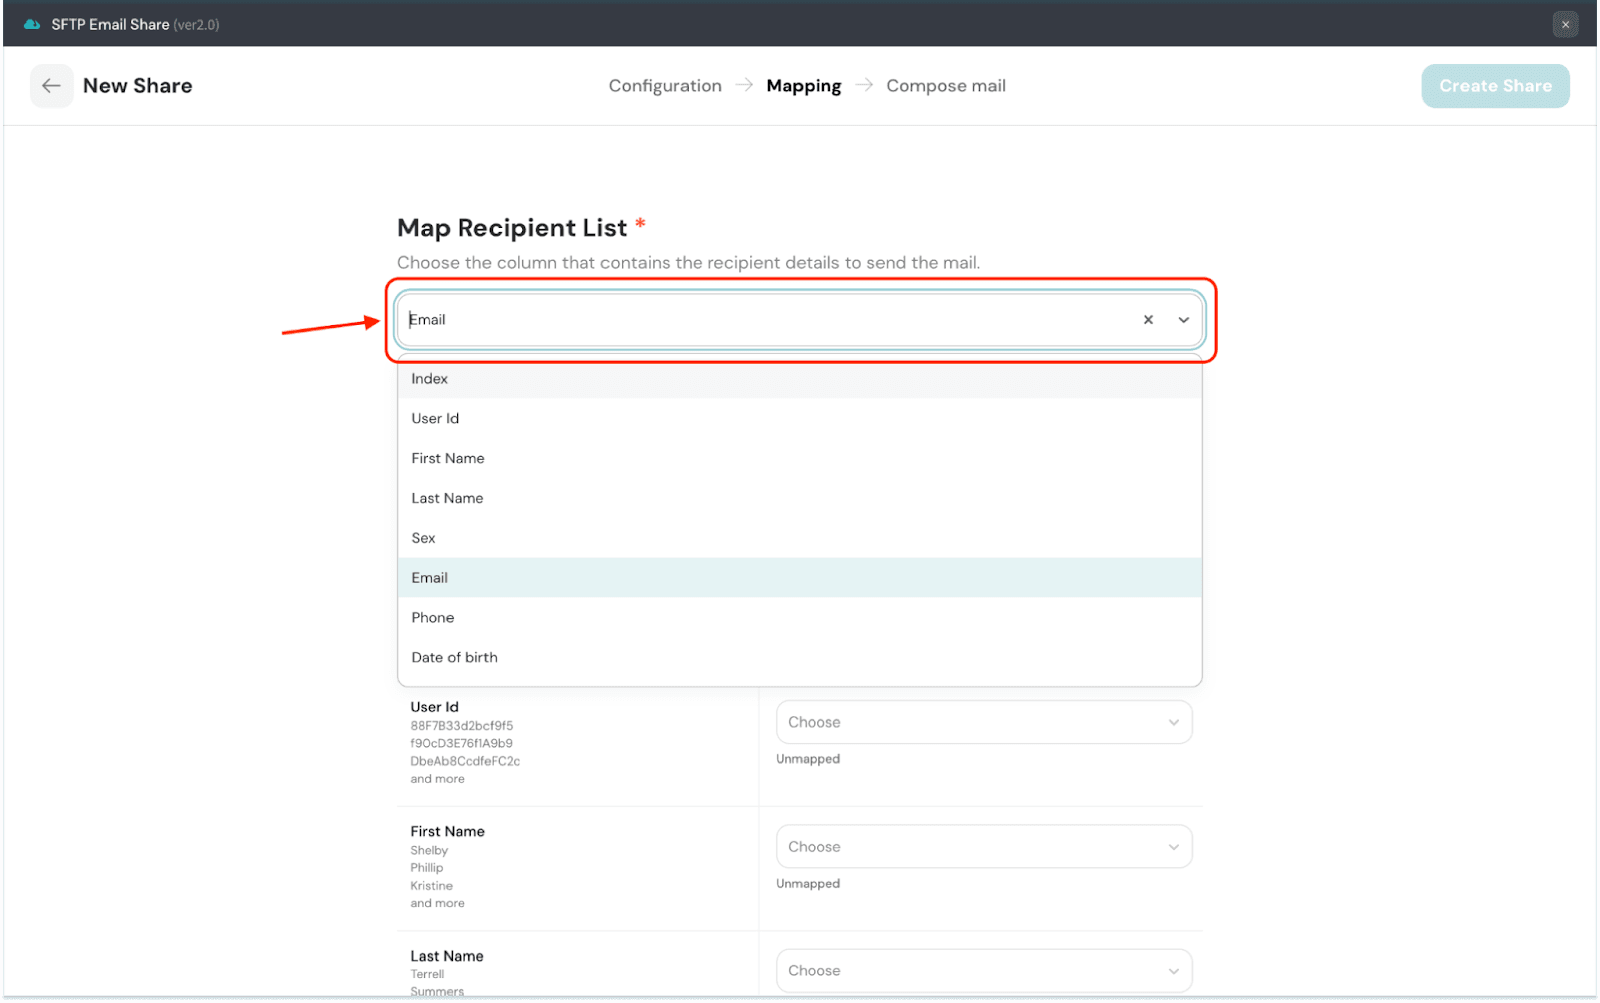
Task: Switch to the Compose mail step
Action: tap(945, 86)
